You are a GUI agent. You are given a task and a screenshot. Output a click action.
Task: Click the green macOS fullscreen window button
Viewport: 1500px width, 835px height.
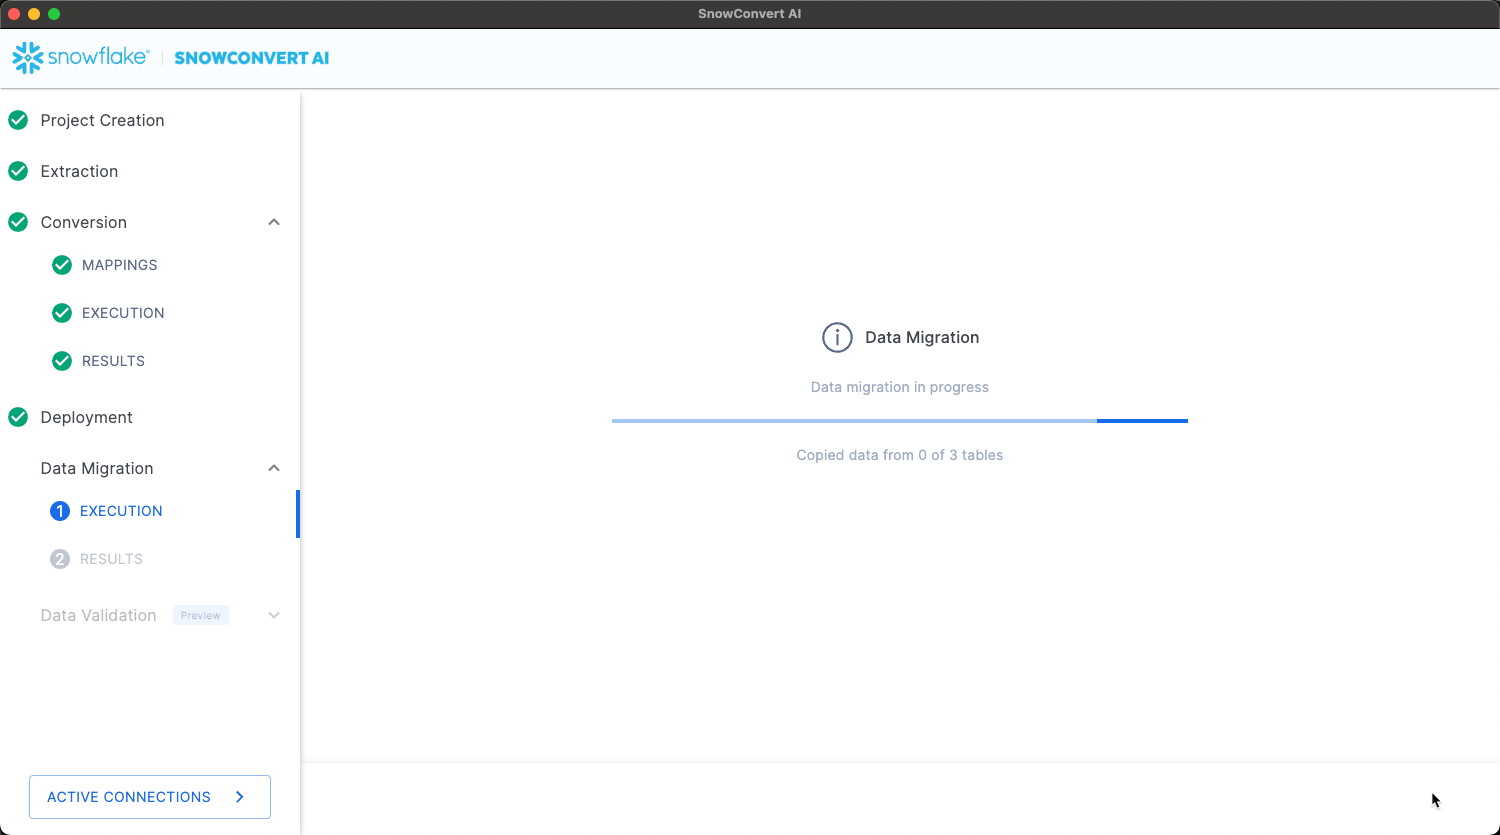pos(54,14)
